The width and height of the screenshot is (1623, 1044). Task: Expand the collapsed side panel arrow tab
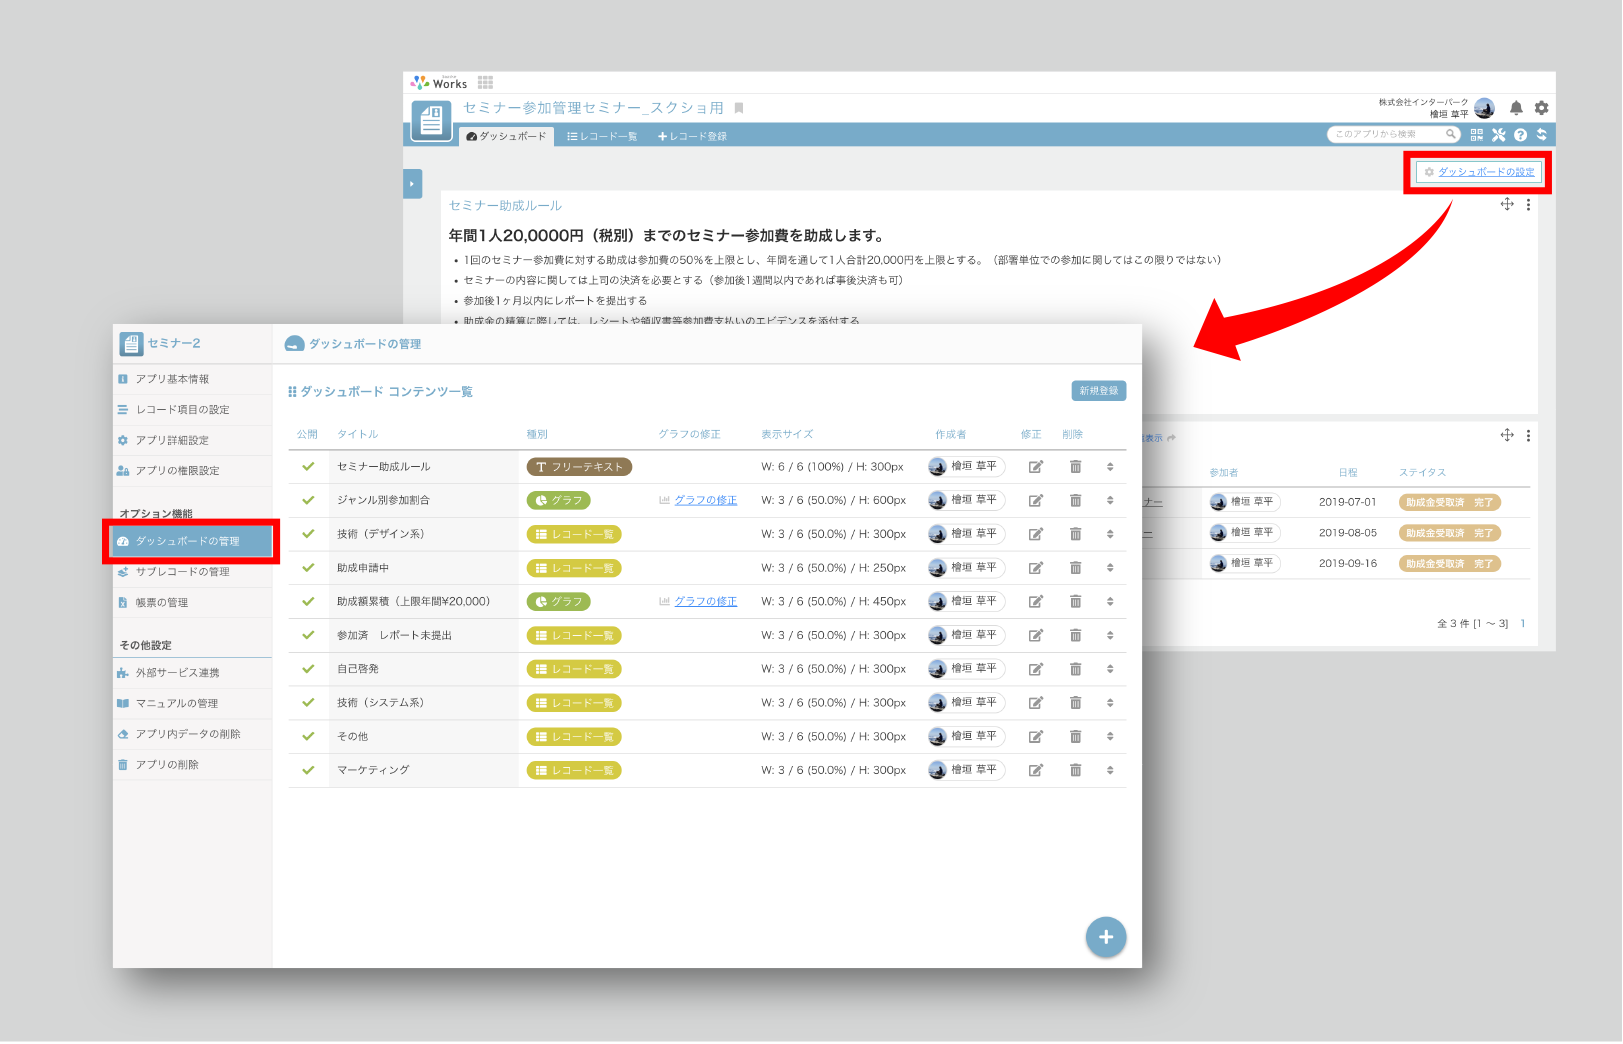[x=412, y=184]
